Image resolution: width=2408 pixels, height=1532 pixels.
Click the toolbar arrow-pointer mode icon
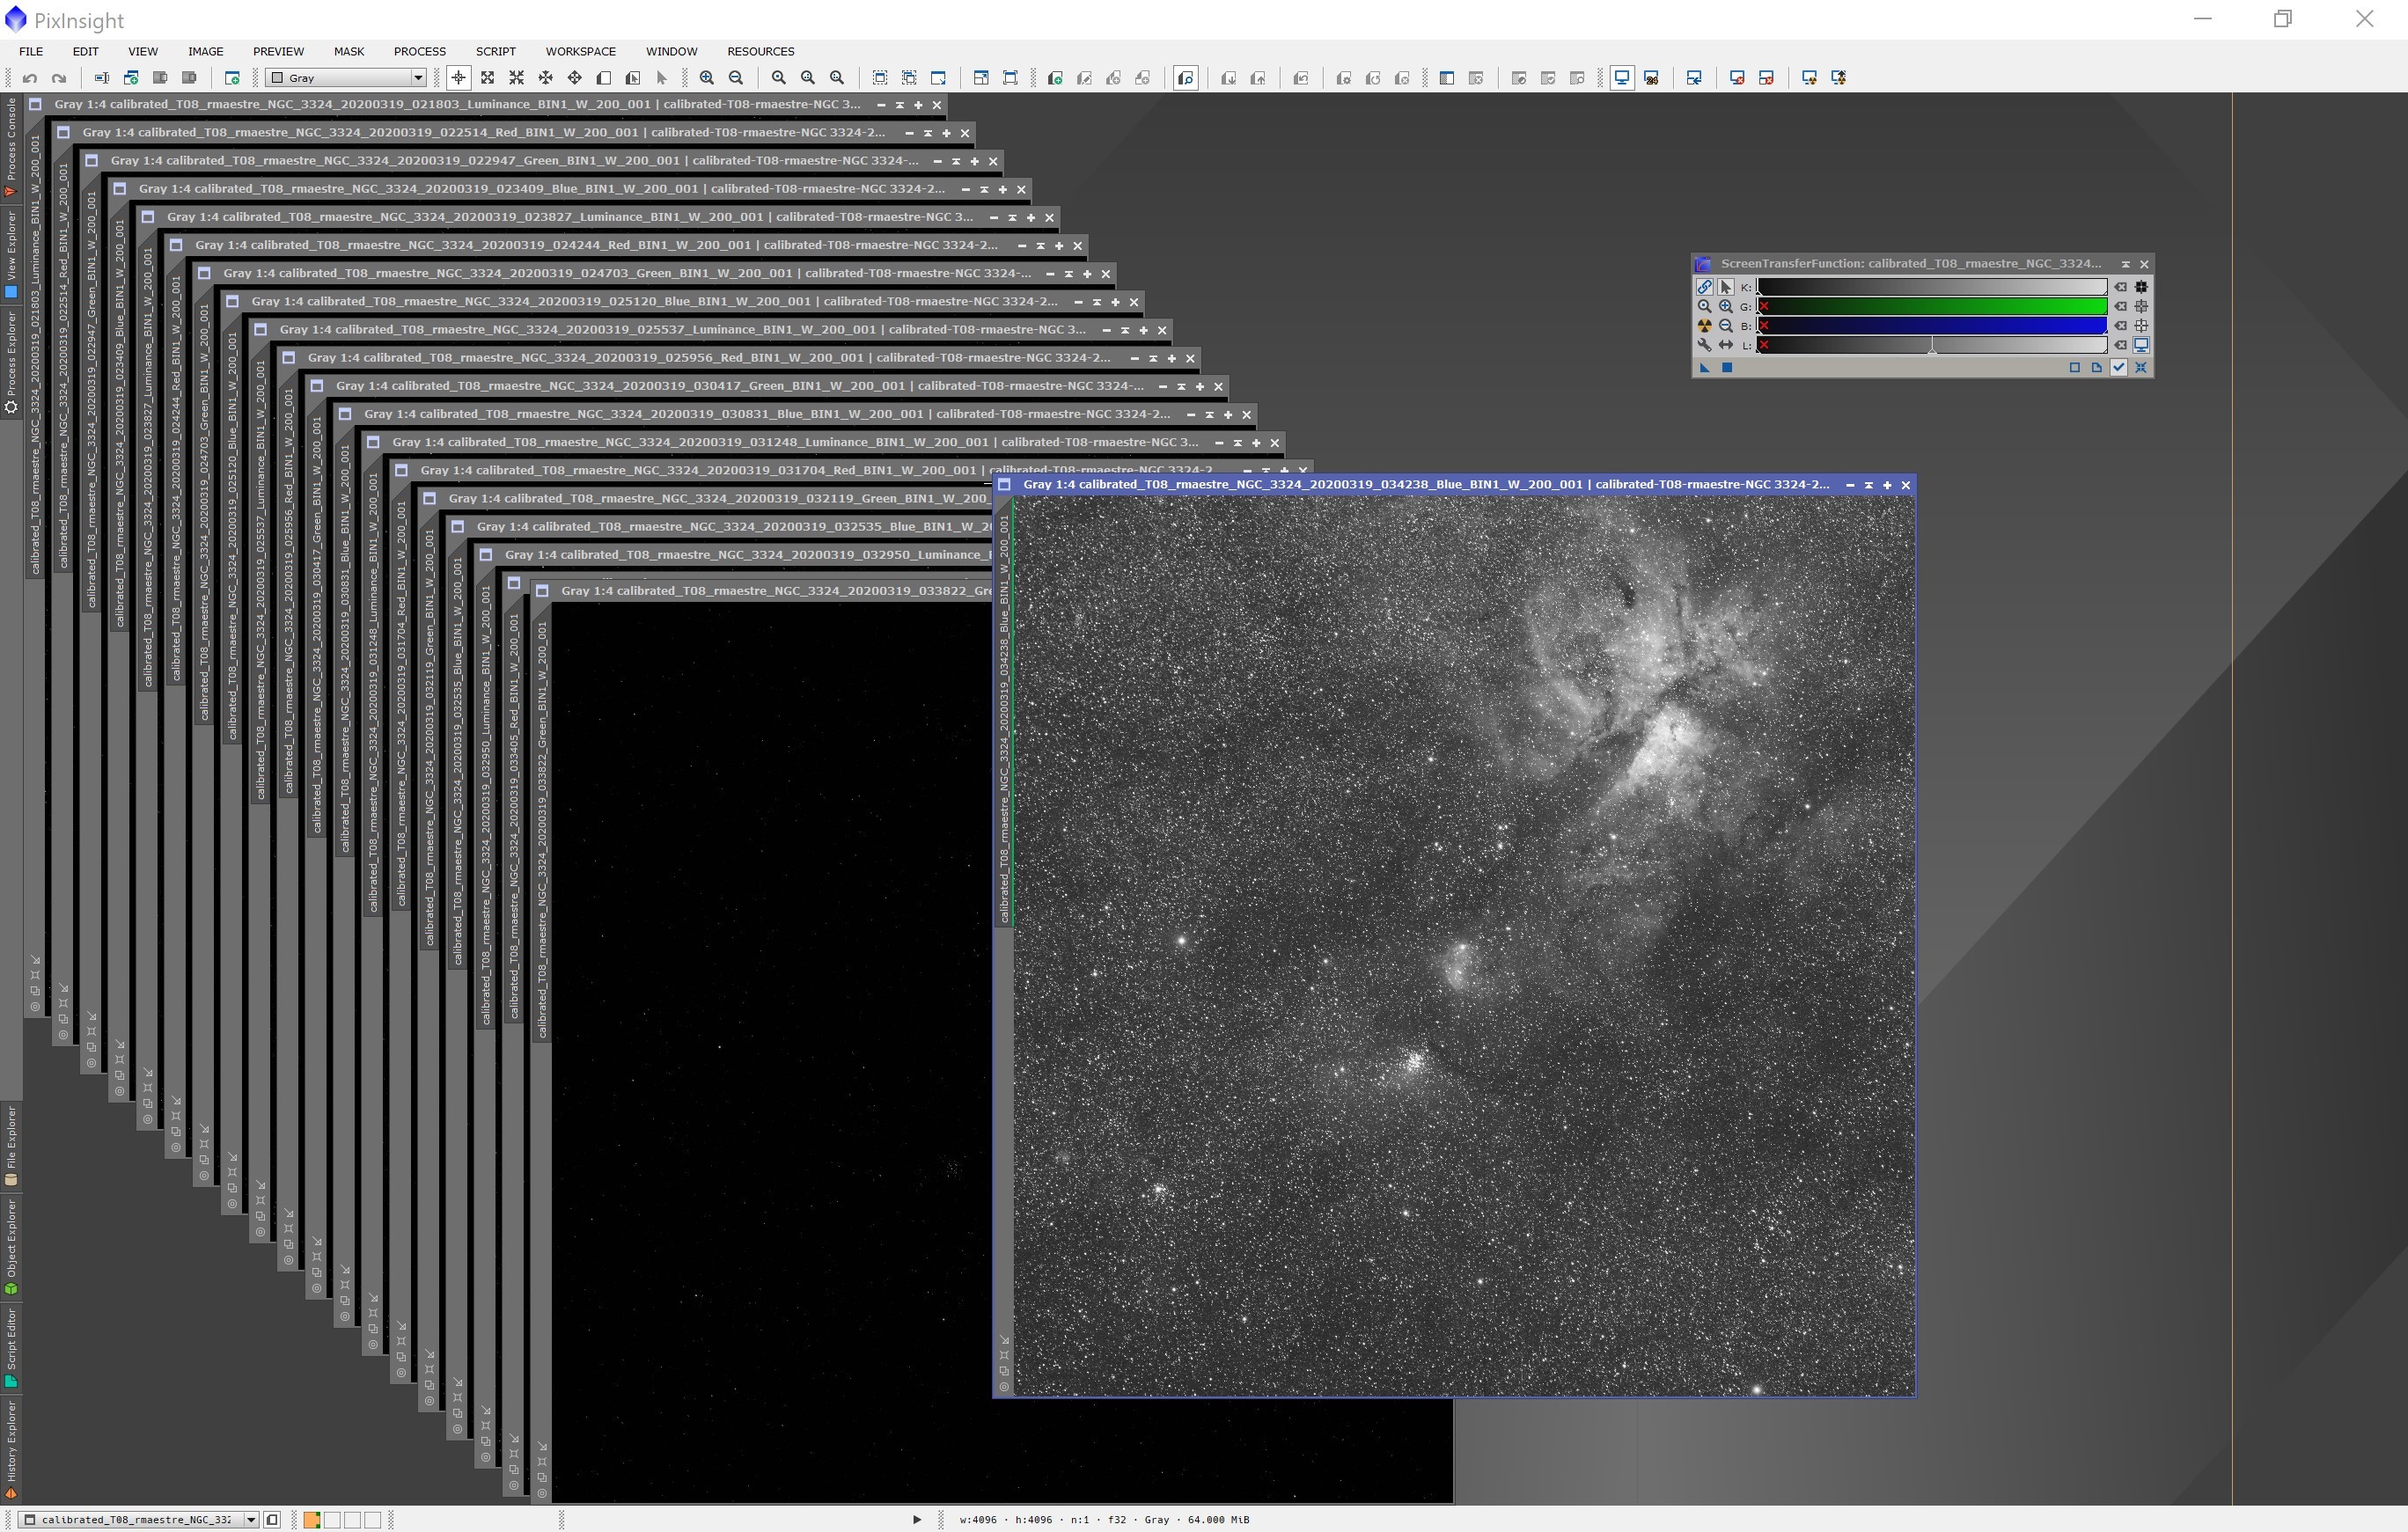pos(661,78)
